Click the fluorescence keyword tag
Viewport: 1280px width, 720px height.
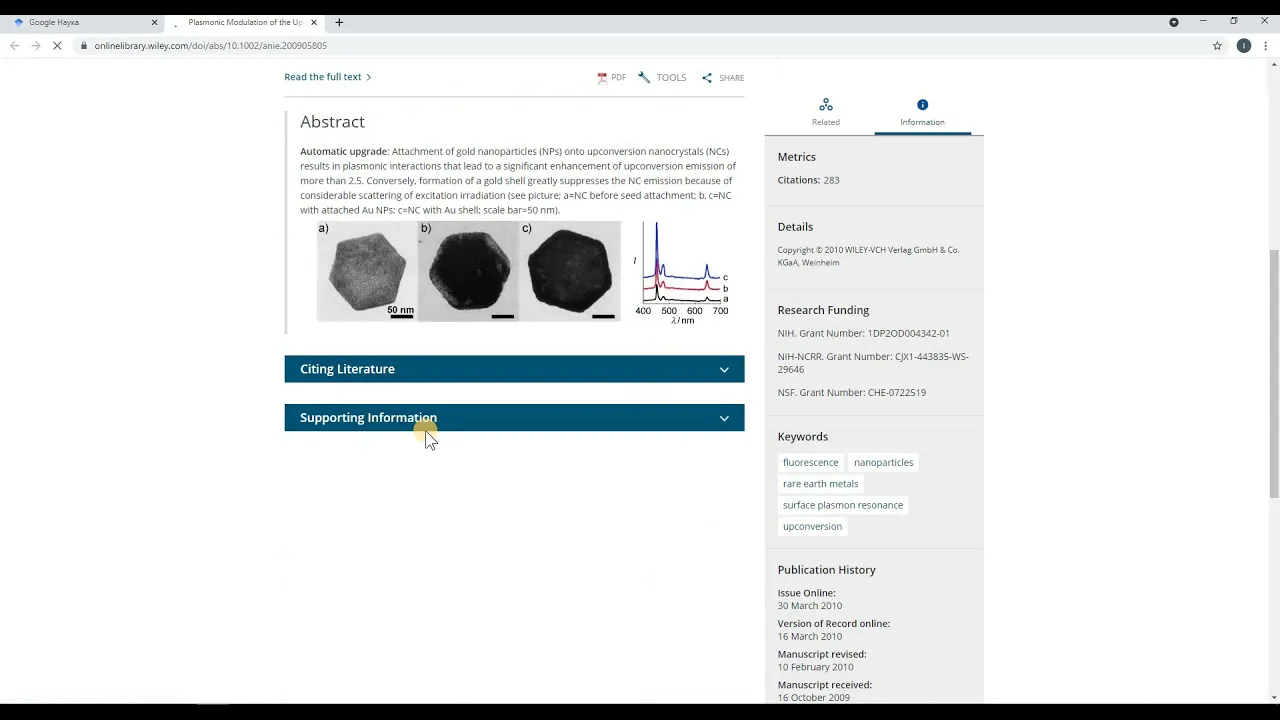click(x=810, y=463)
